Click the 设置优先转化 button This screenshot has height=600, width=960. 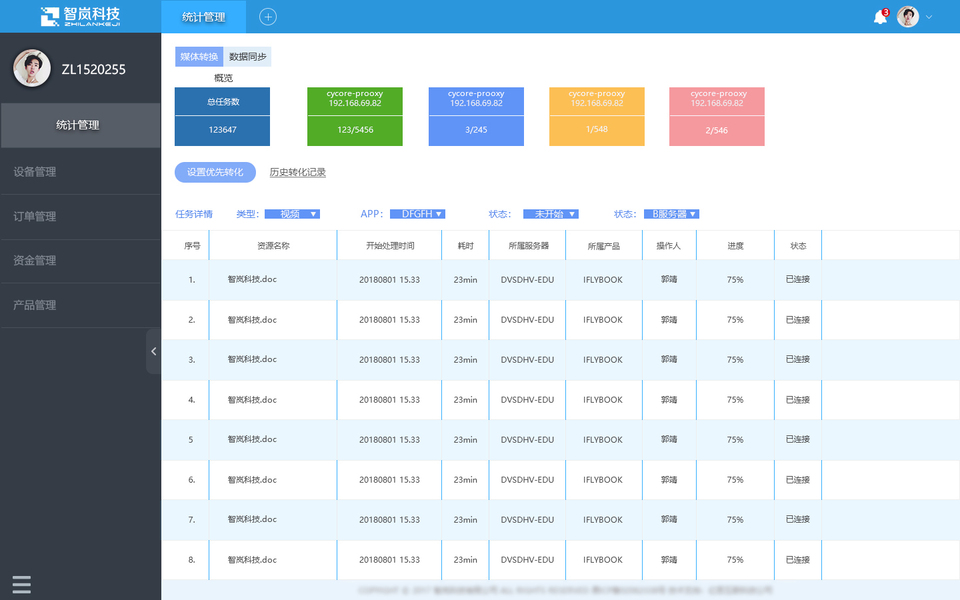pos(215,172)
